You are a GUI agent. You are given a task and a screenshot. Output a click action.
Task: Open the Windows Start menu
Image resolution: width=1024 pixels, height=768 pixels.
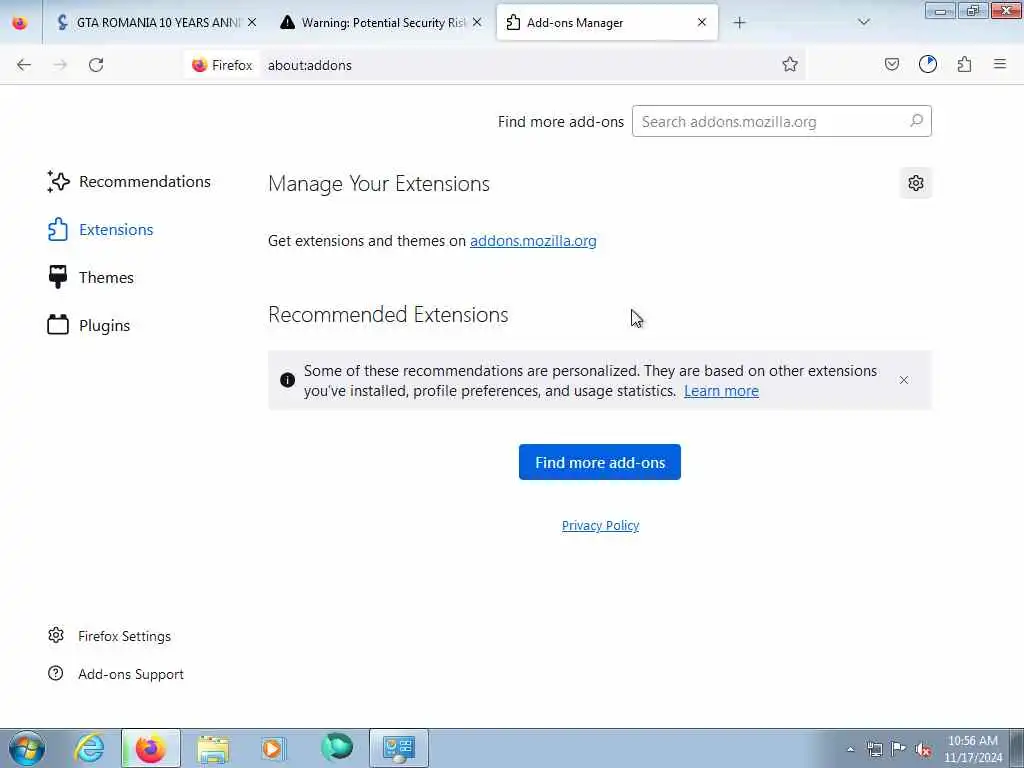[x=27, y=748]
